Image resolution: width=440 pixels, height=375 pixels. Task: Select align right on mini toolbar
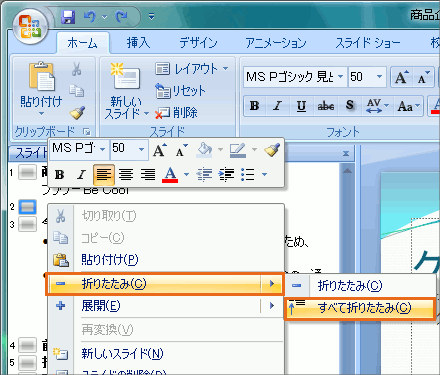pyautogui.click(x=148, y=174)
